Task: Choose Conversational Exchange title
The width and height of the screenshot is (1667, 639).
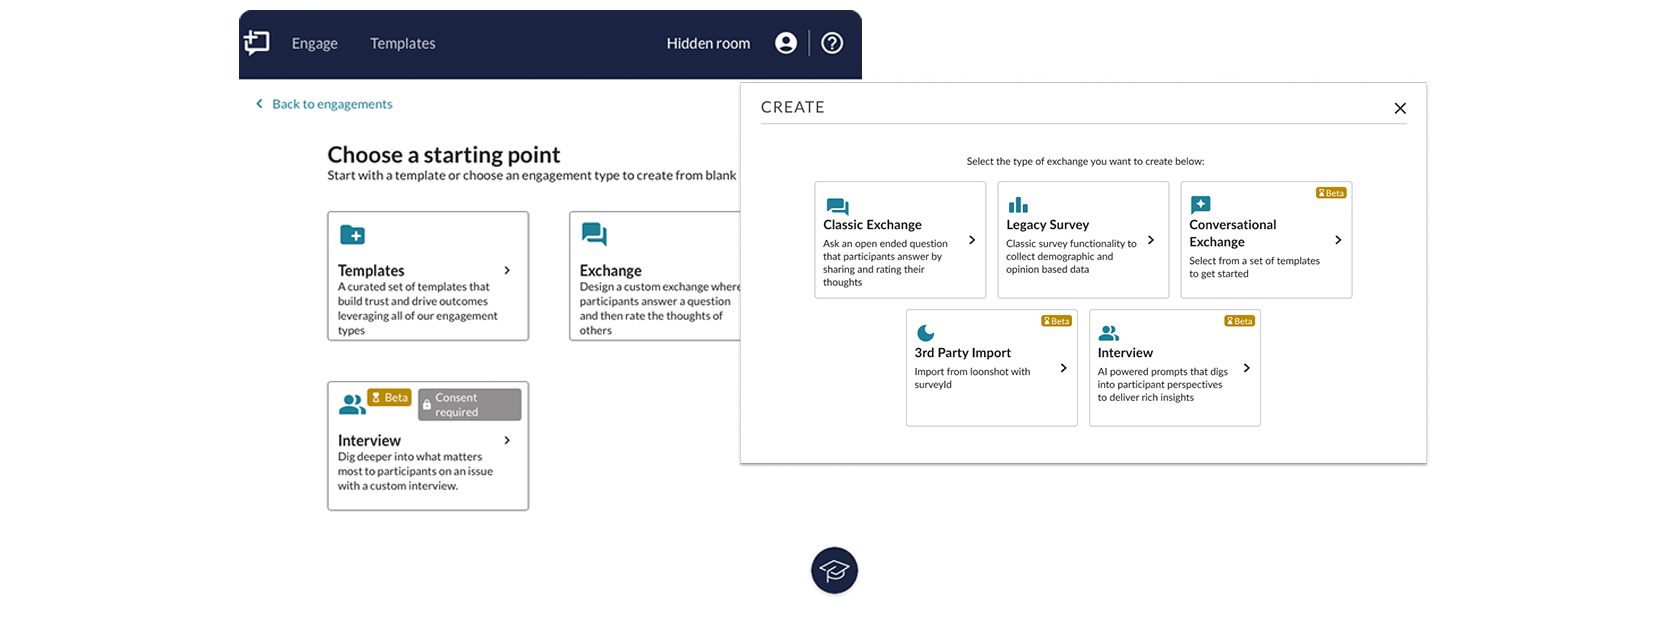Action: point(1232,233)
